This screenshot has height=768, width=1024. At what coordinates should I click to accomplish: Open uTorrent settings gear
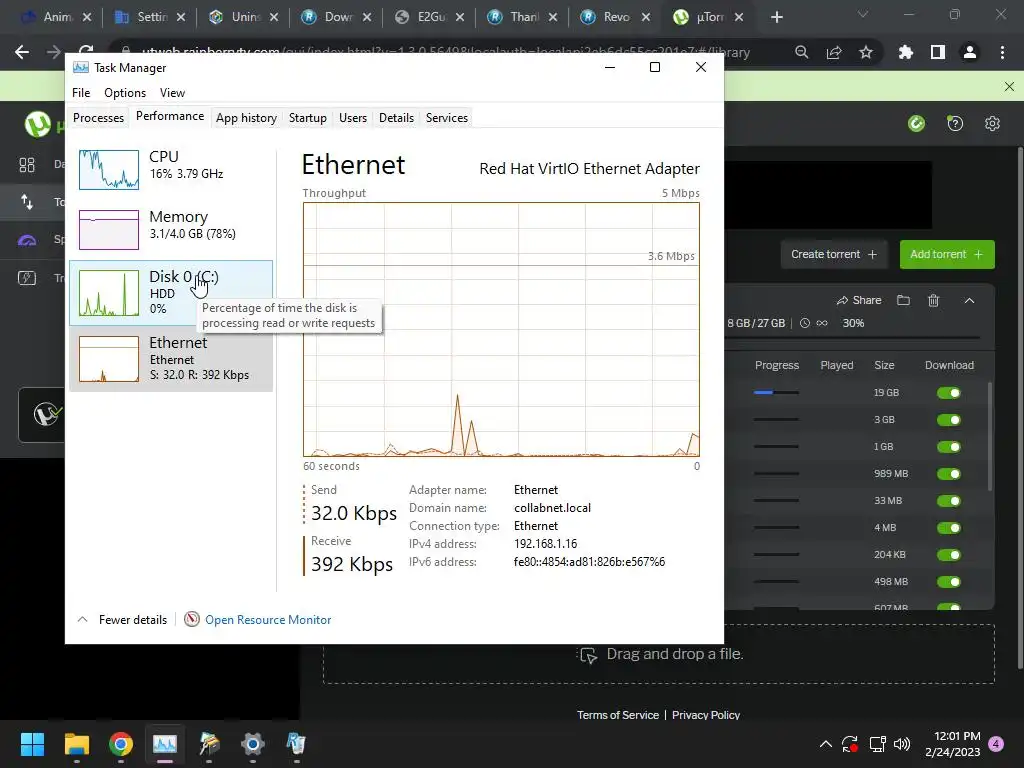click(x=992, y=123)
